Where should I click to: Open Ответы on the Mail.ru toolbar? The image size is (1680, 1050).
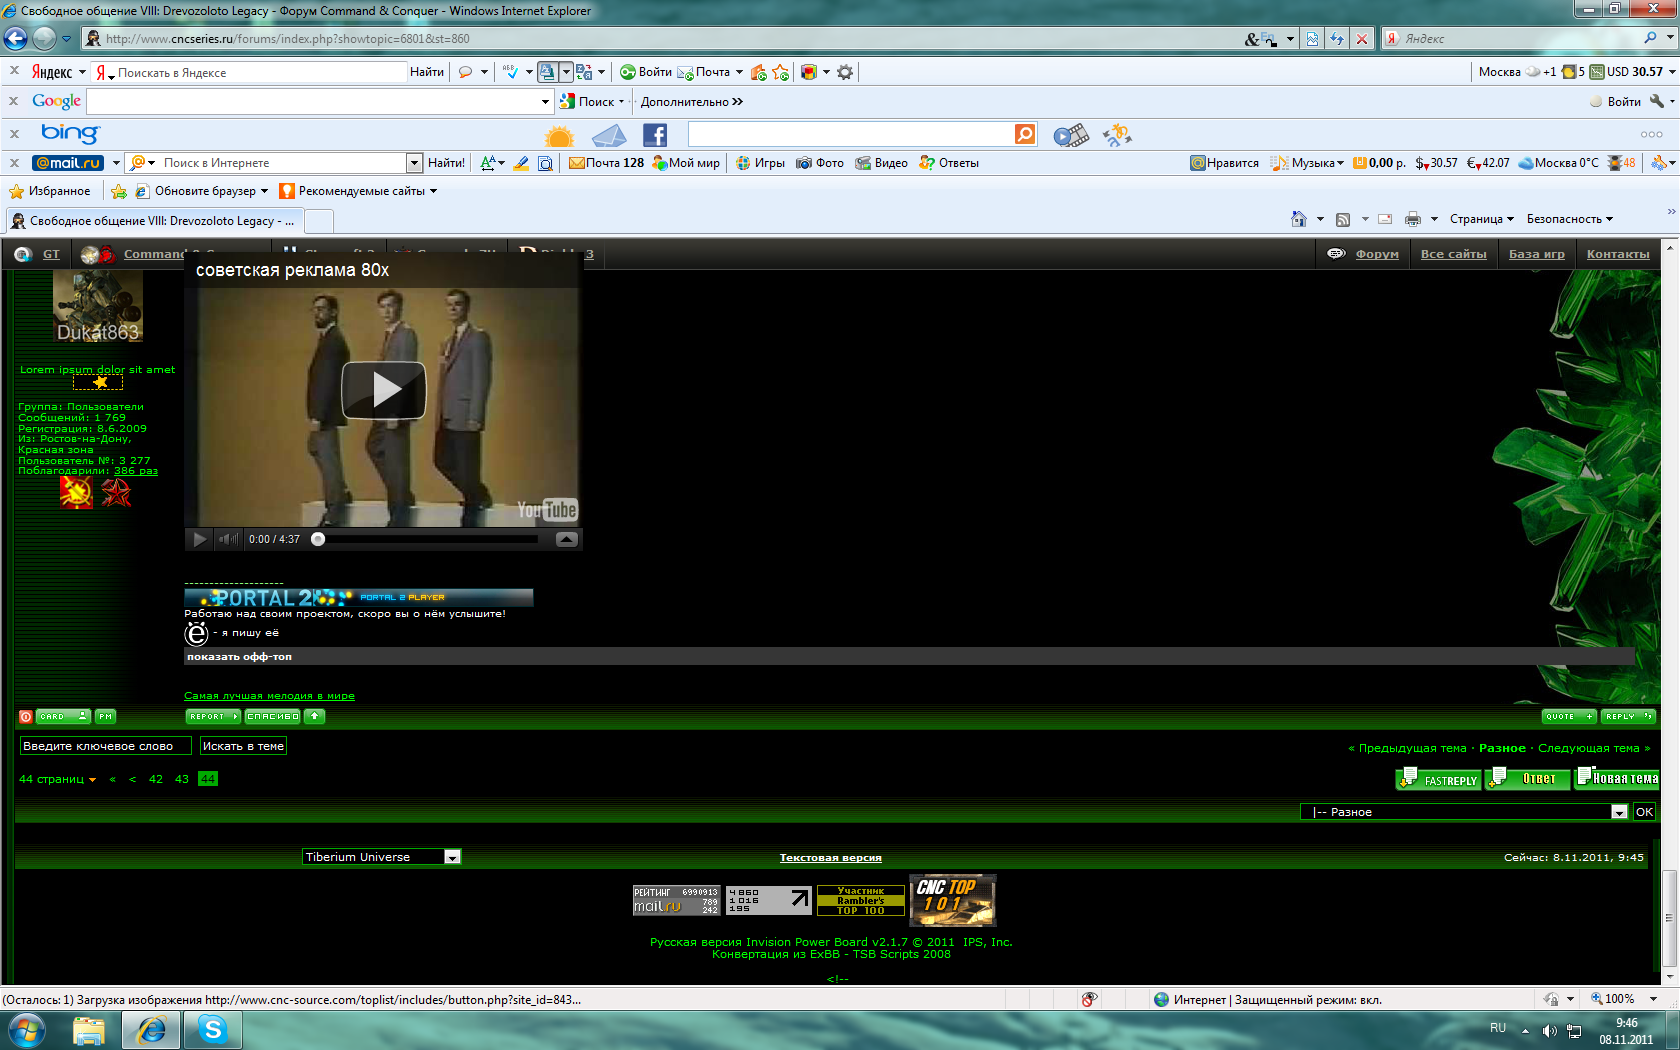point(949,163)
